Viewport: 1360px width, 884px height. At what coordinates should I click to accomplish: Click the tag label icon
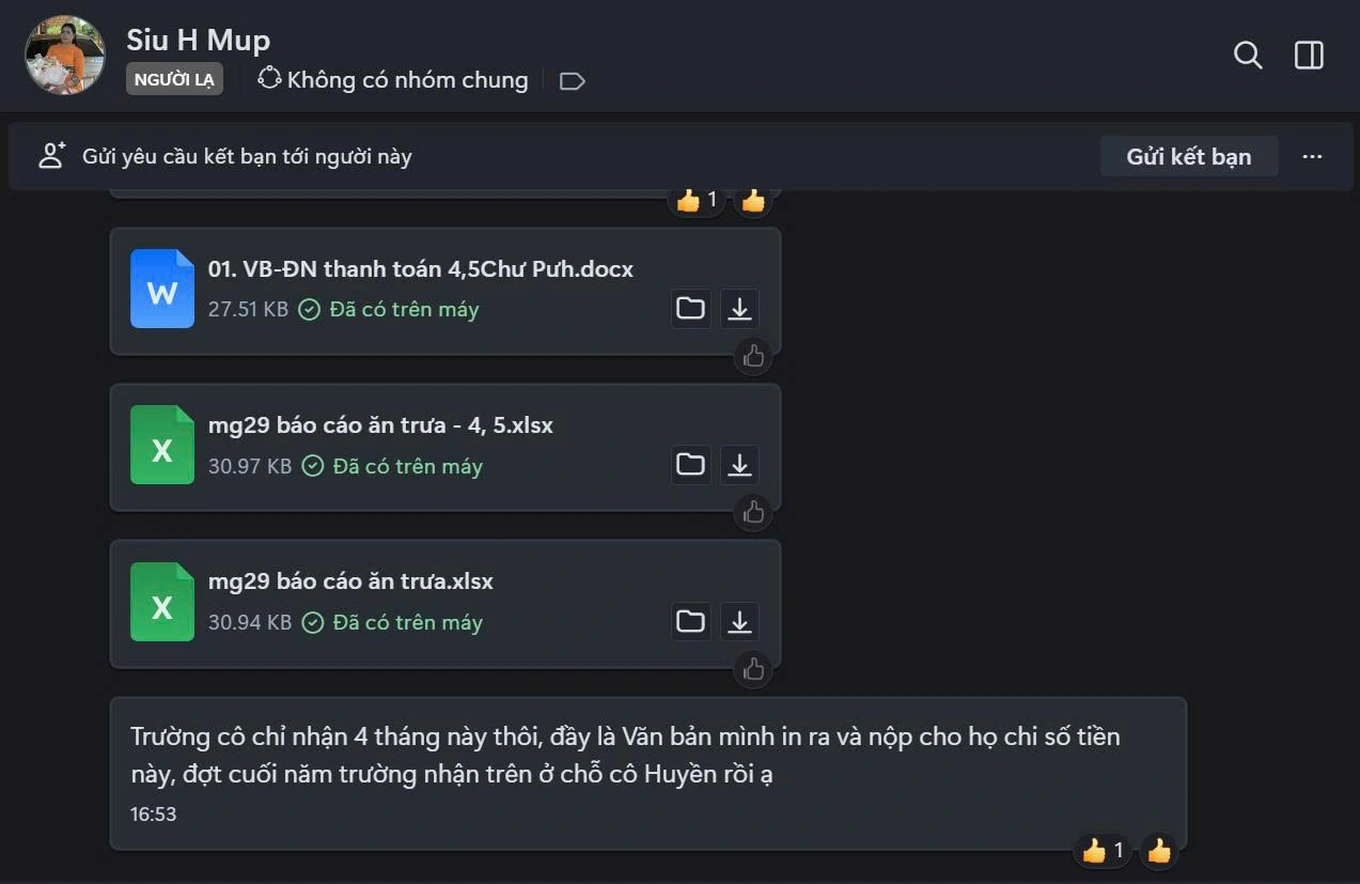pos(572,81)
